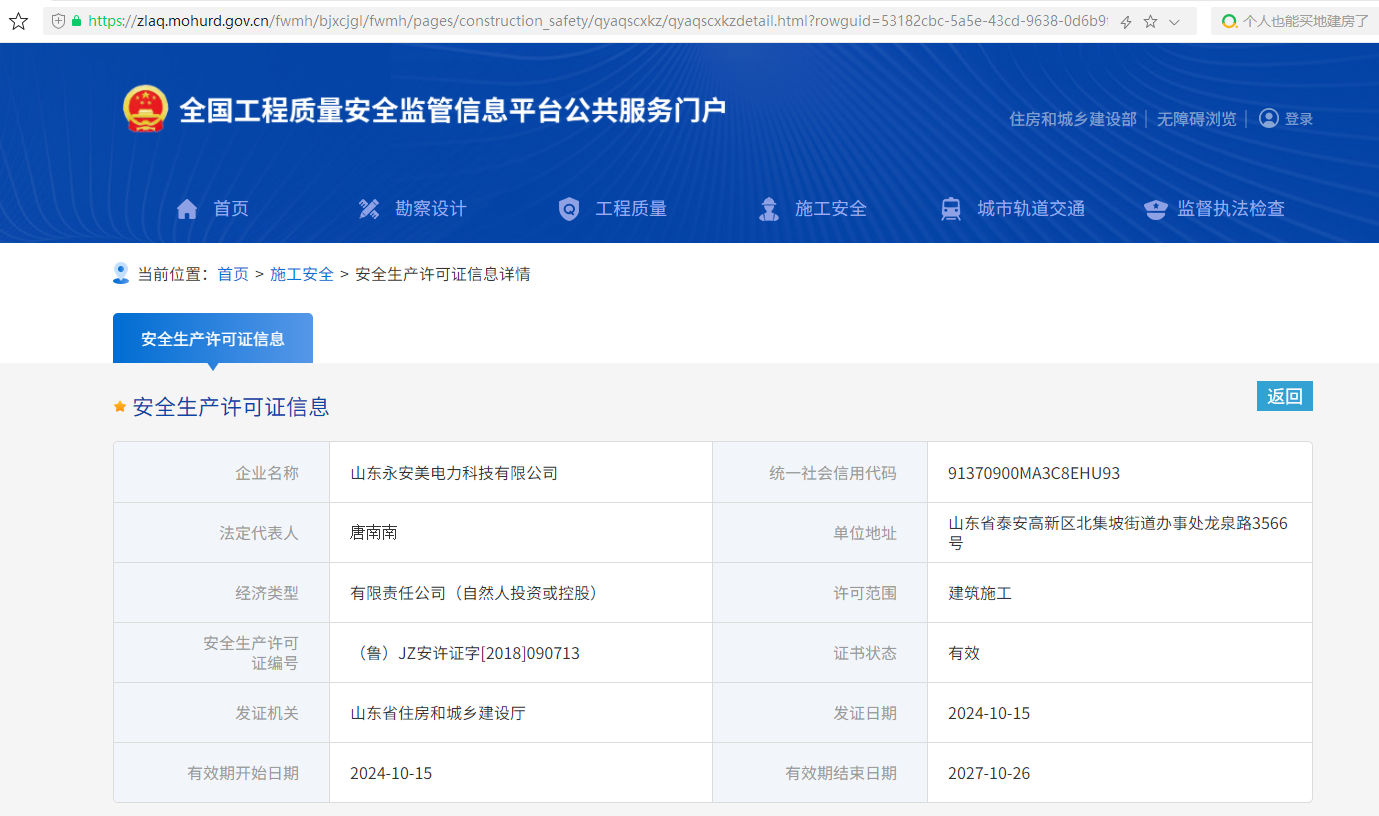Click company name 山东永安美电力科技有限公司

point(454,473)
